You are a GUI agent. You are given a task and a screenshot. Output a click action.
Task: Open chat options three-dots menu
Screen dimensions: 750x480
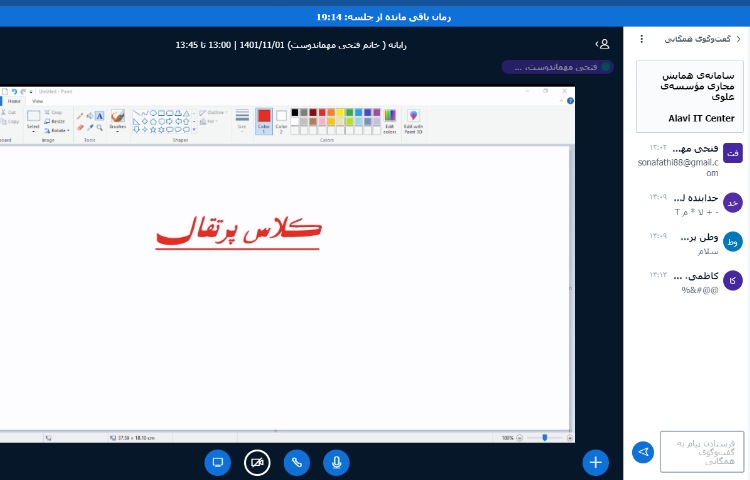coord(642,39)
